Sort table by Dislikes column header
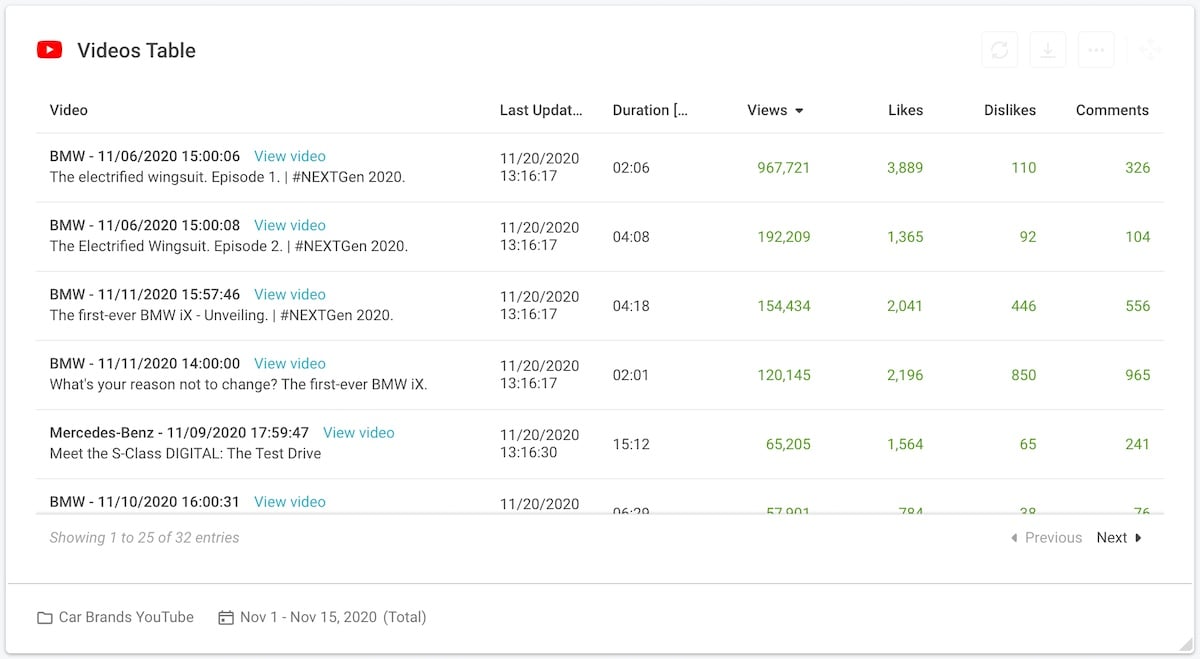Image resolution: width=1200 pixels, height=659 pixels. click(x=1010, y=110)
